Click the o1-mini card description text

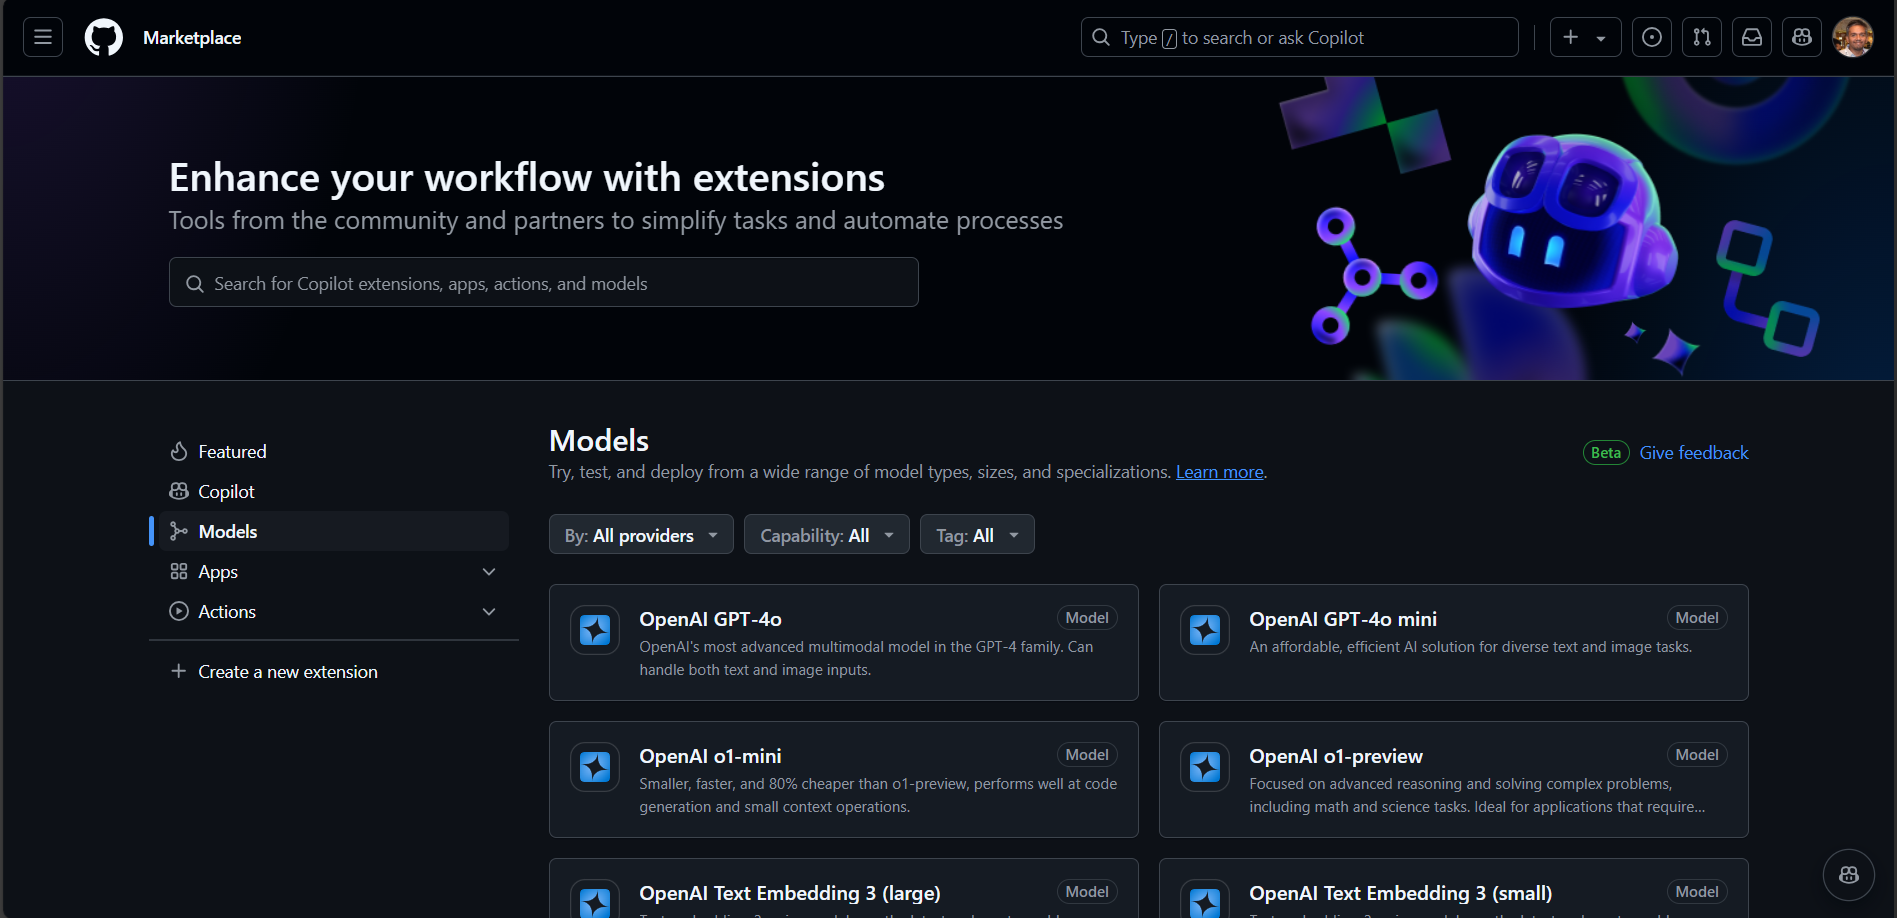[x=878, y=795]
